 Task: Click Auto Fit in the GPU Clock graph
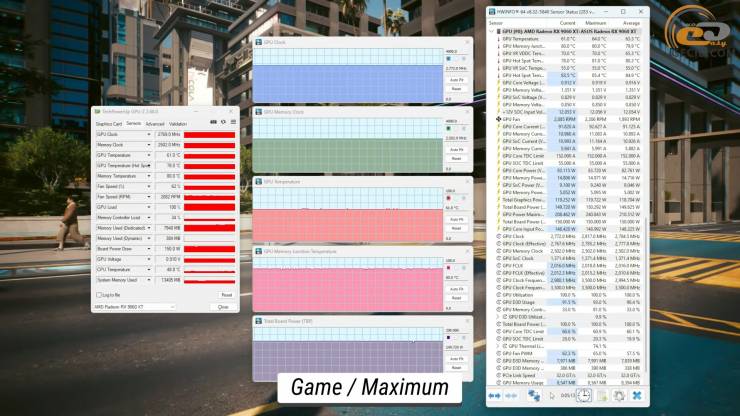[x=456, y=79]
